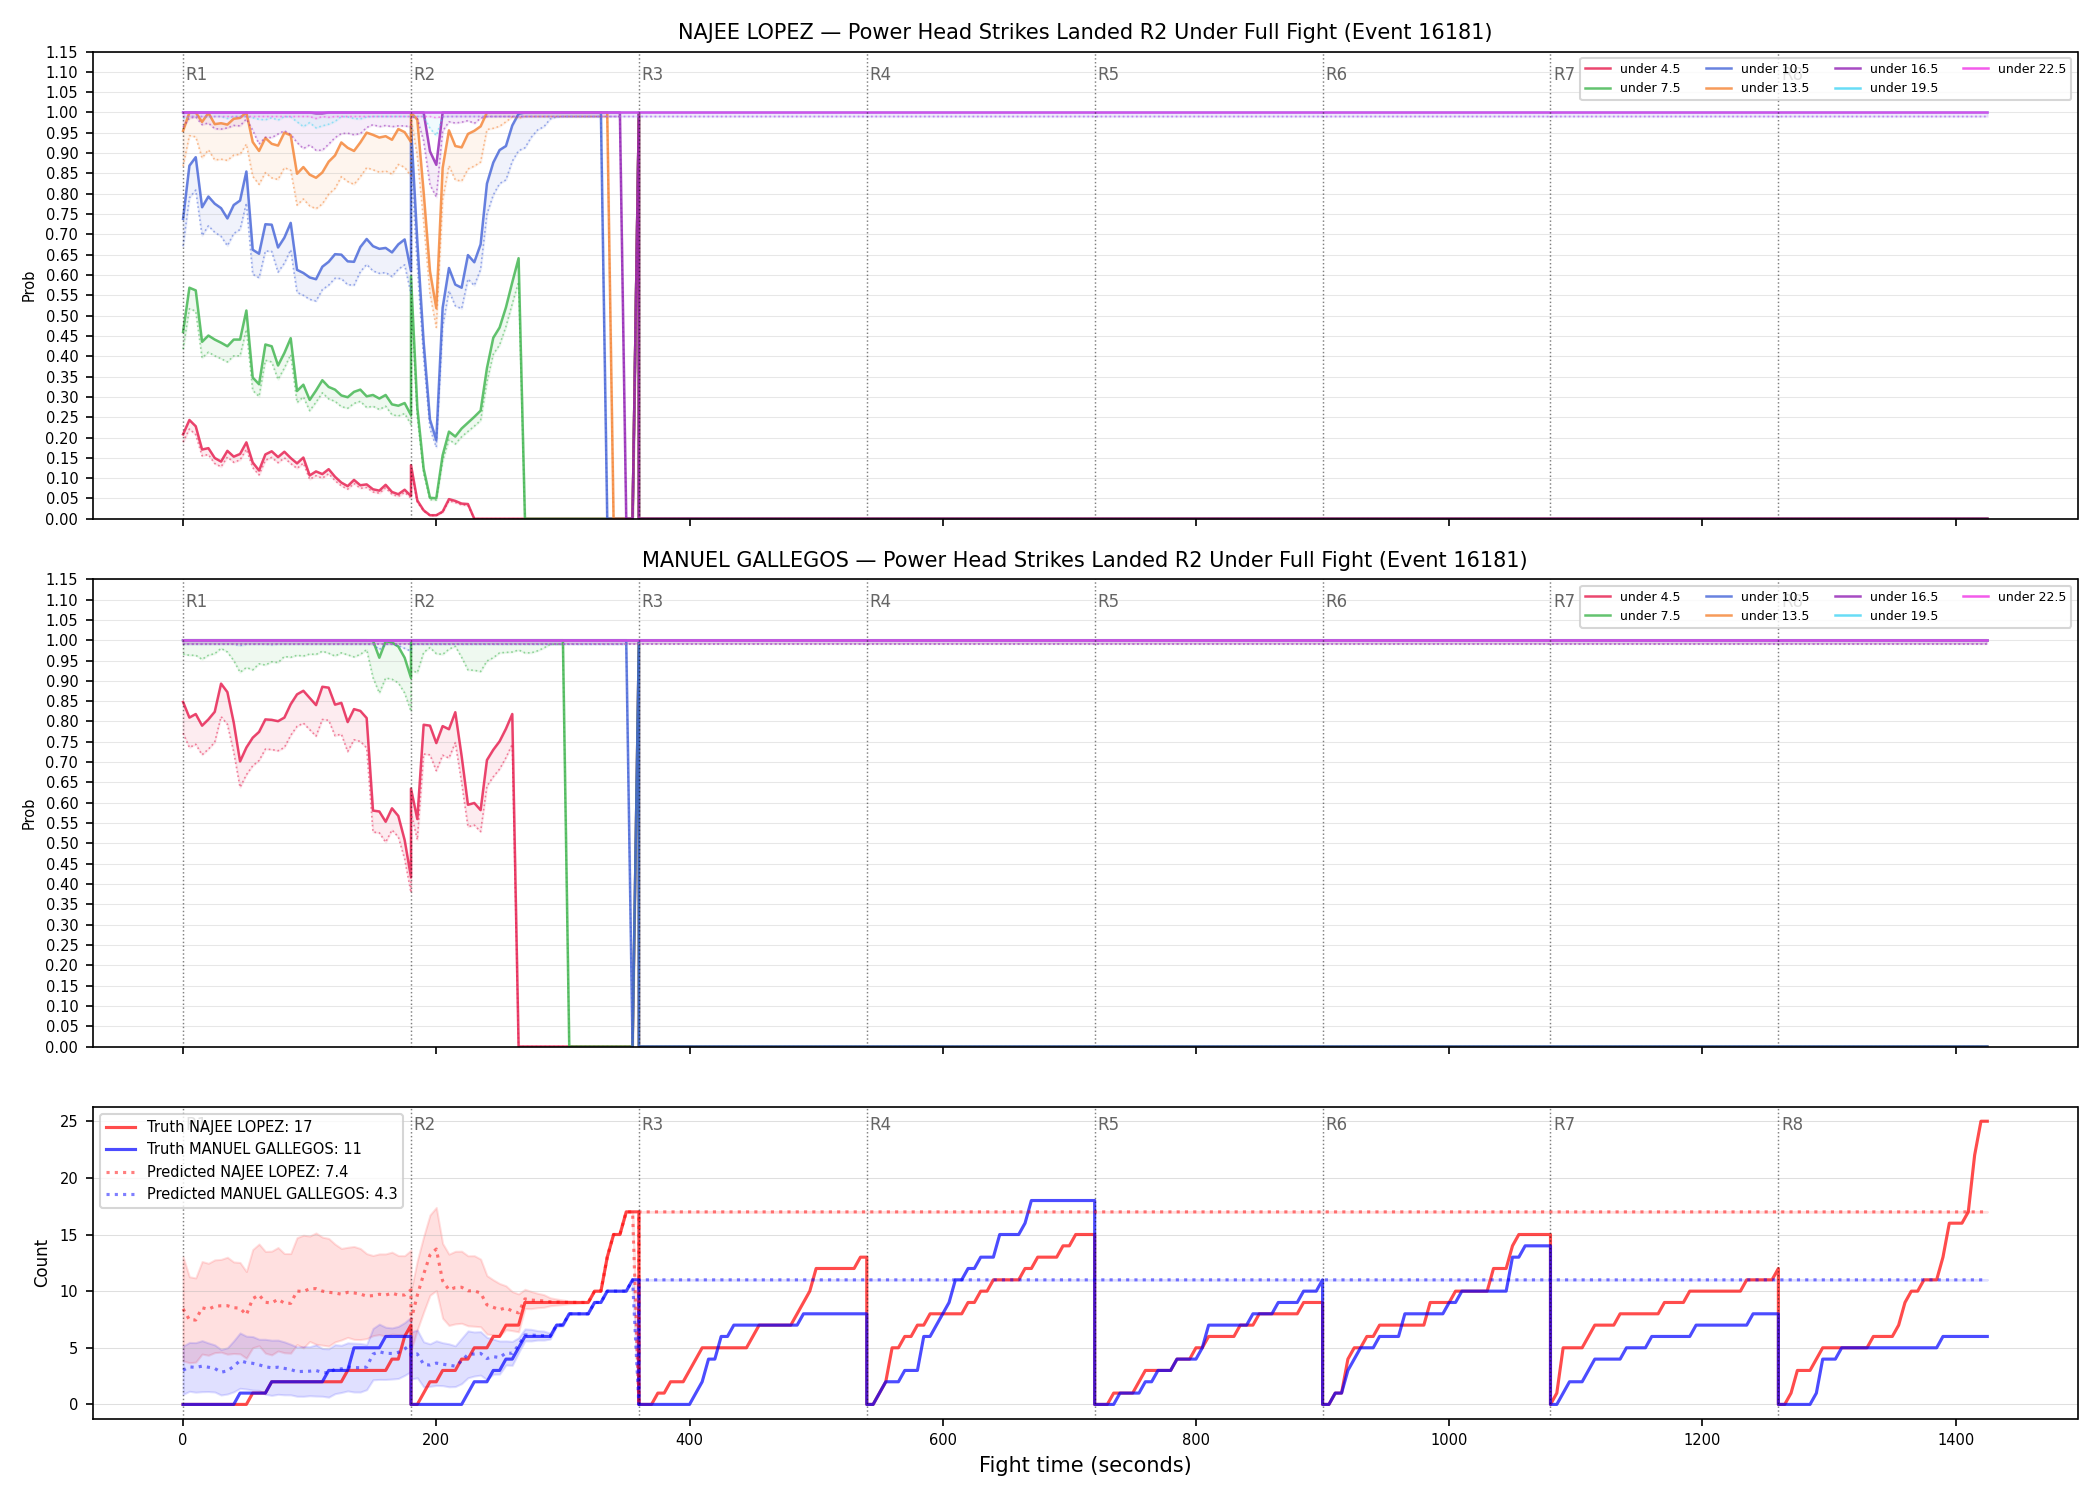This screenshot has height=1500, width=2100.
Task: Click the R8 round marker in bottom chart
Action: pyautogui.click(x=1792, y=1124)
